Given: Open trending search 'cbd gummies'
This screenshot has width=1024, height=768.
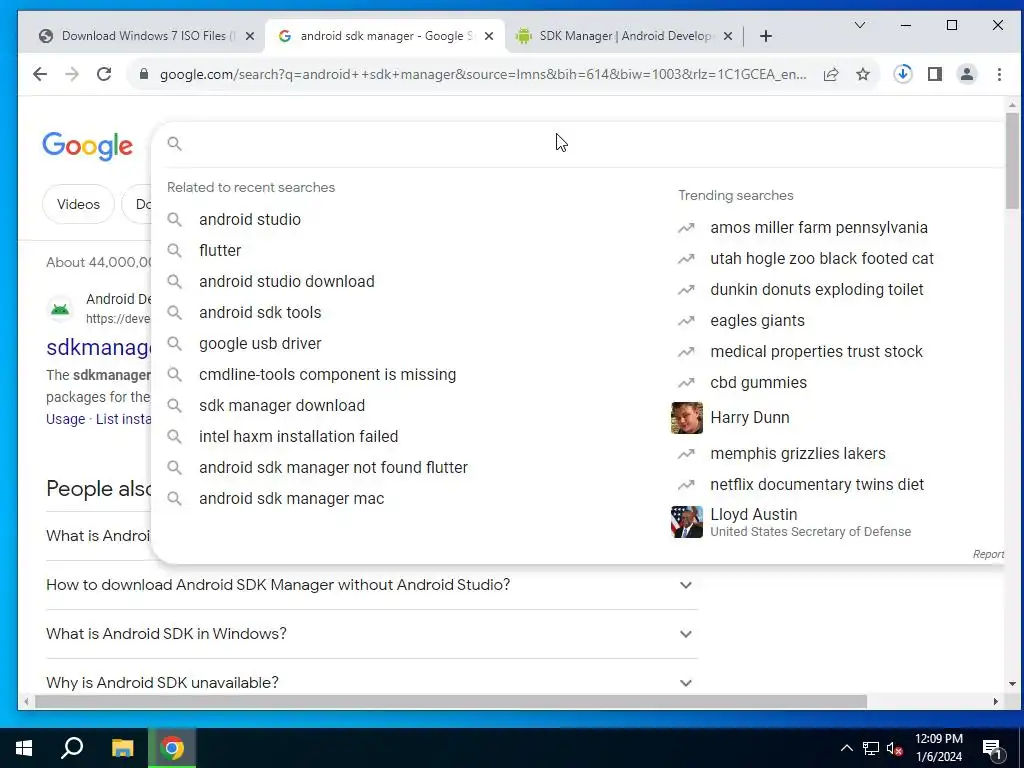Looking at the screenshot, I should click(x=758, y=383).
